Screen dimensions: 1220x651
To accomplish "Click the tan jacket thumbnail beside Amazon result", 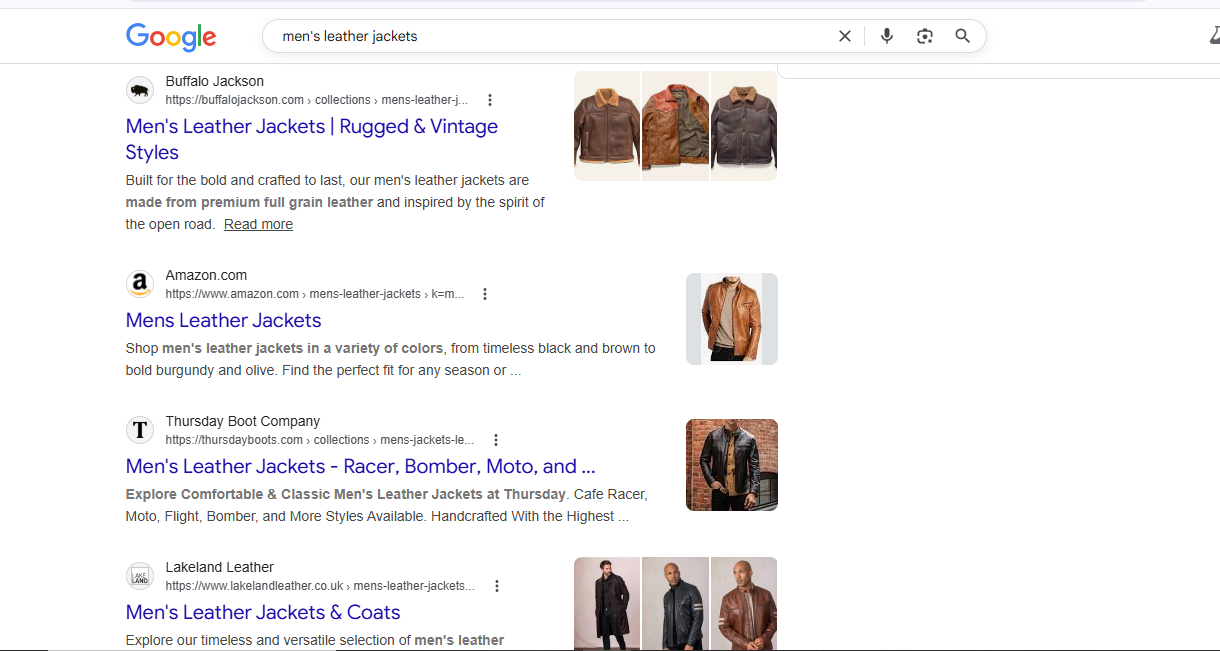I will pos(731,318).
